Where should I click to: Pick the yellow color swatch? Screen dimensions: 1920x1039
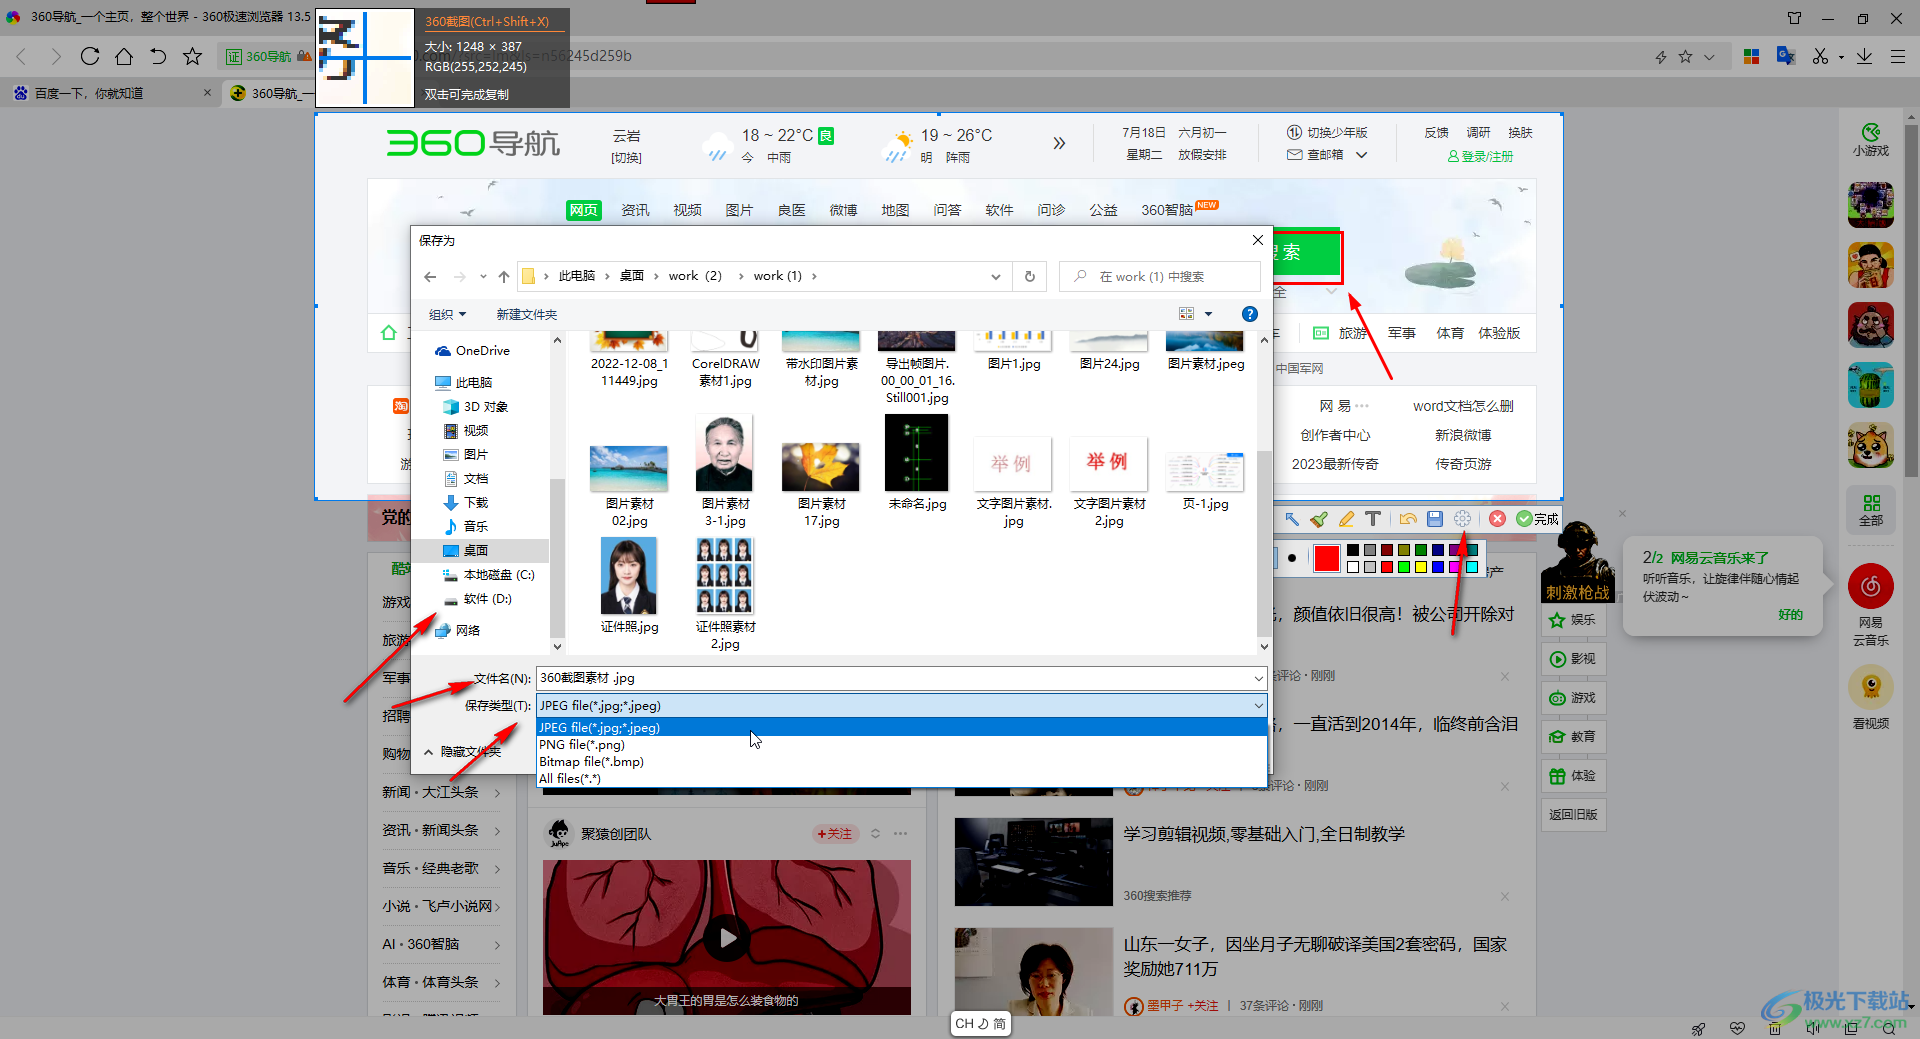click(1420, 567)
